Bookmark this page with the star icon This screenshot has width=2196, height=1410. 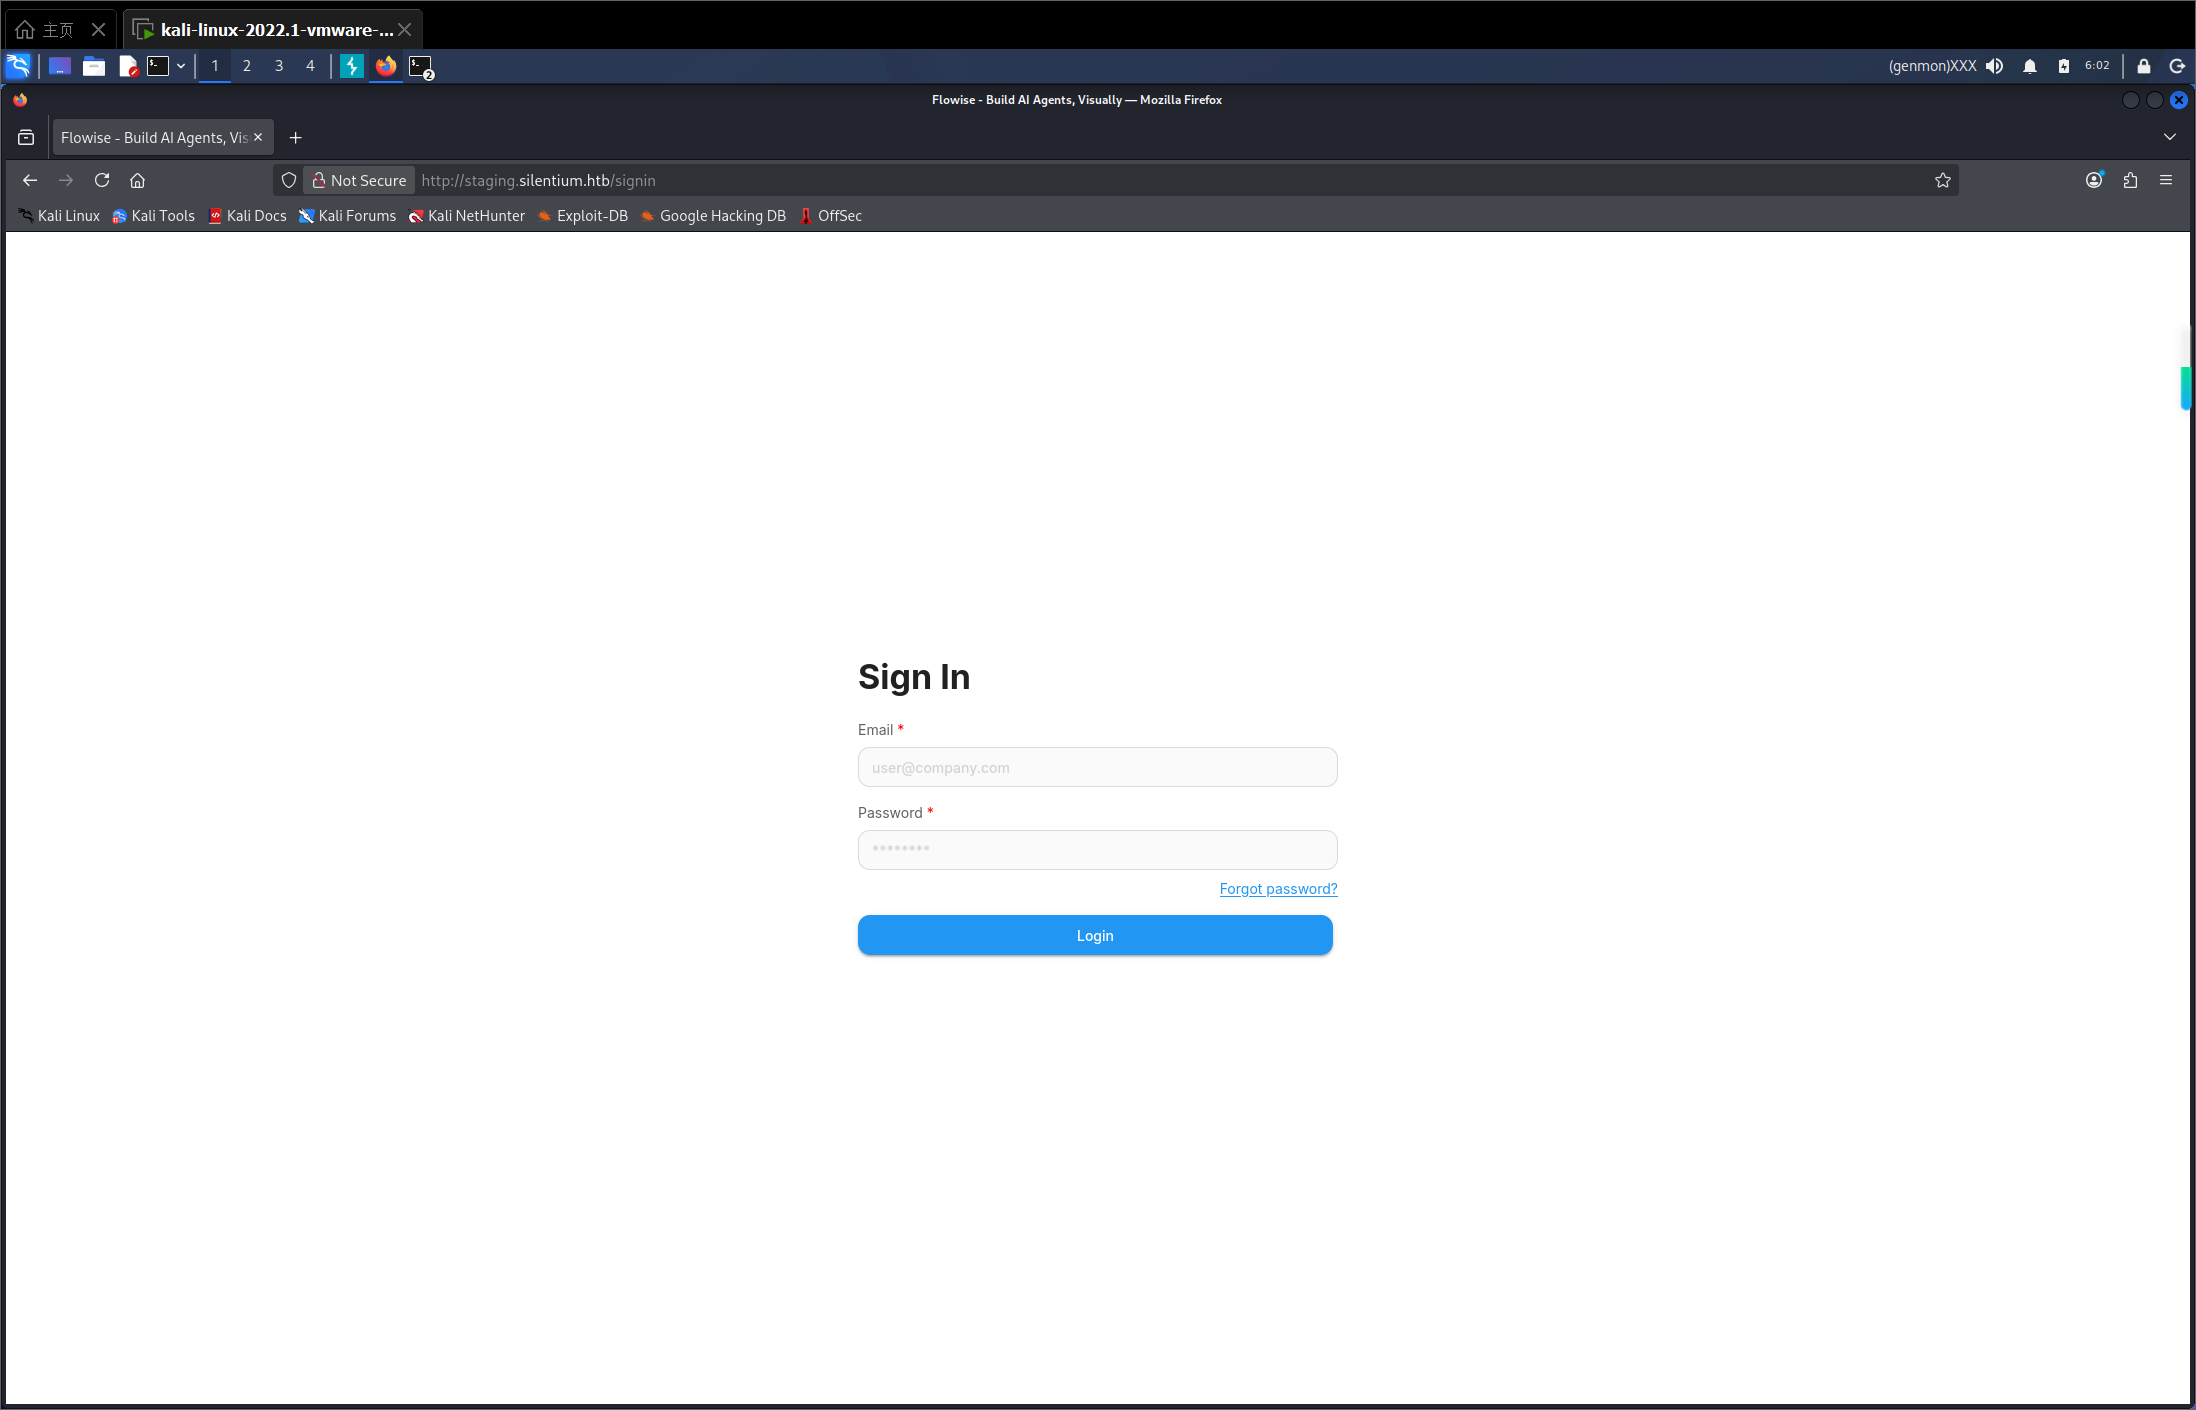coord(1942,180)
